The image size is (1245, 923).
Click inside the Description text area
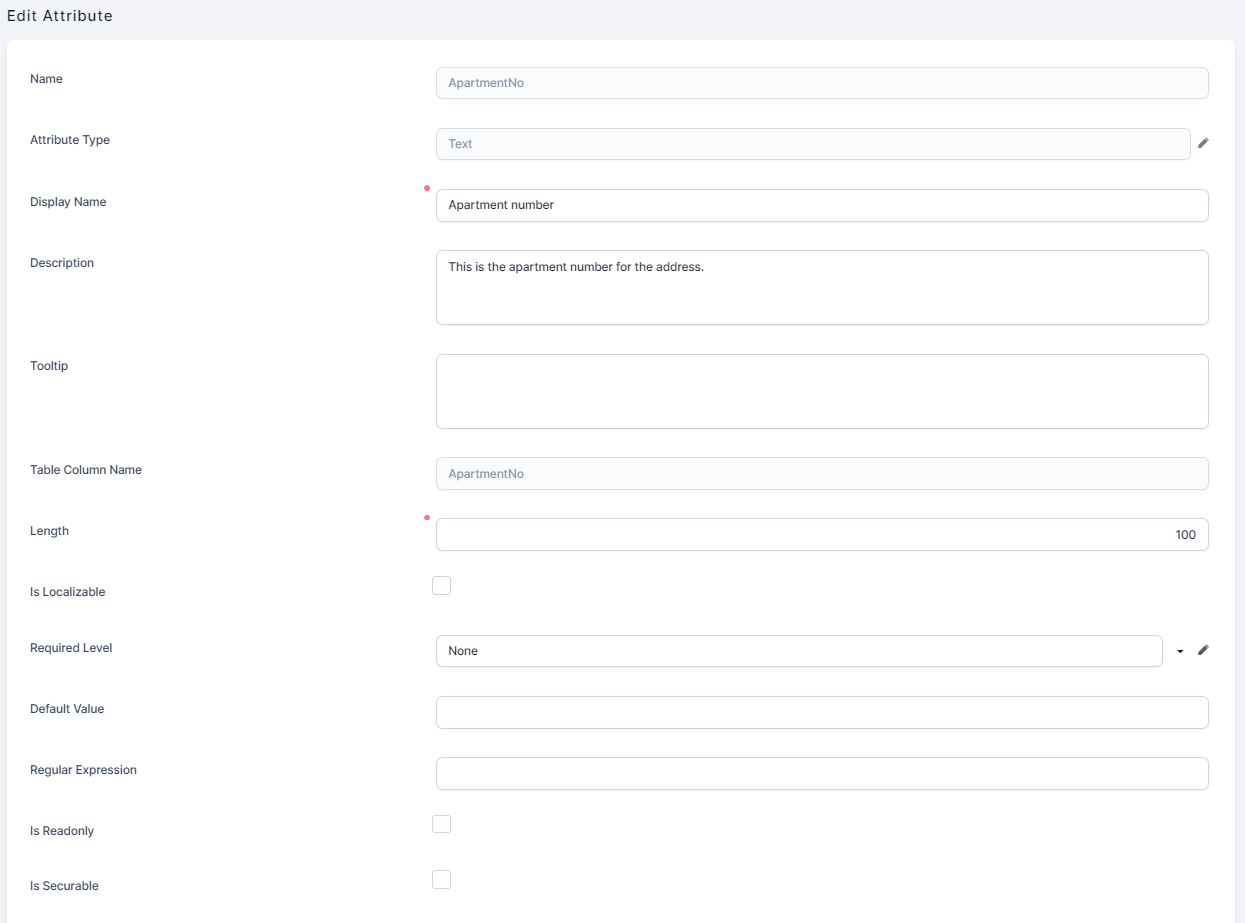coord(821,288)
